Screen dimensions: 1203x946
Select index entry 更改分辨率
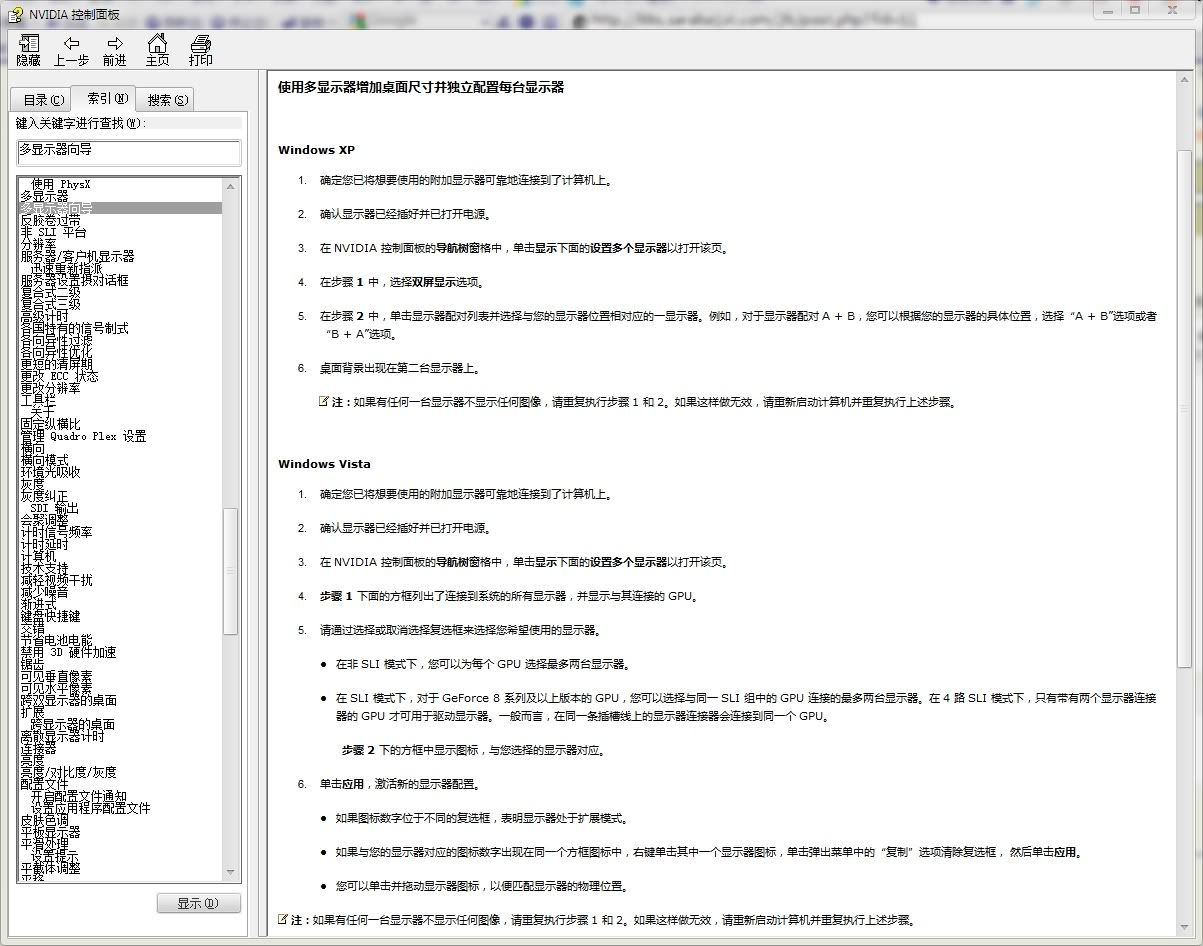click(x=50, y=389)
